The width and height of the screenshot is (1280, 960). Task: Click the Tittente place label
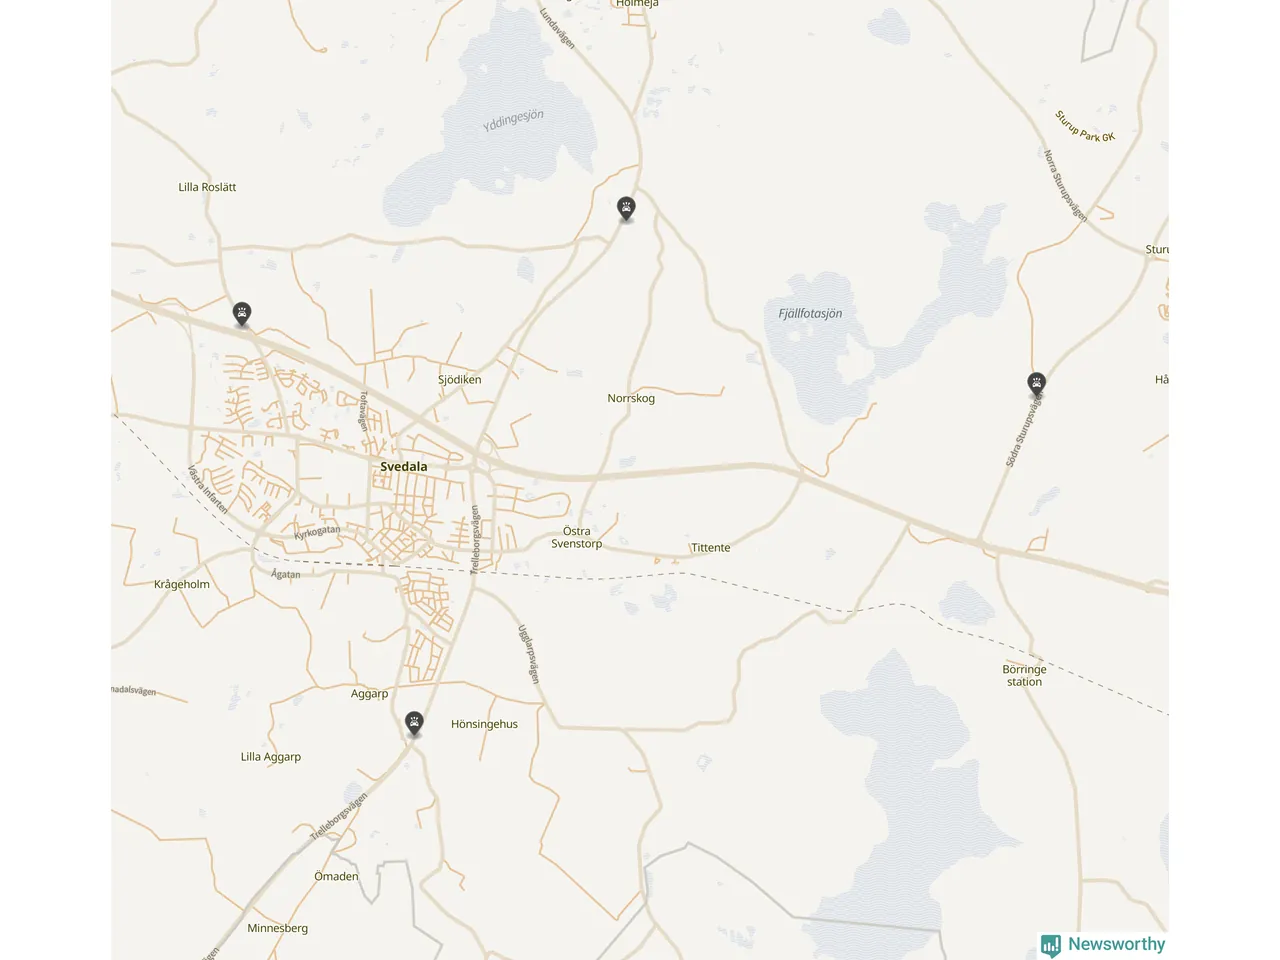click(710, 548)
